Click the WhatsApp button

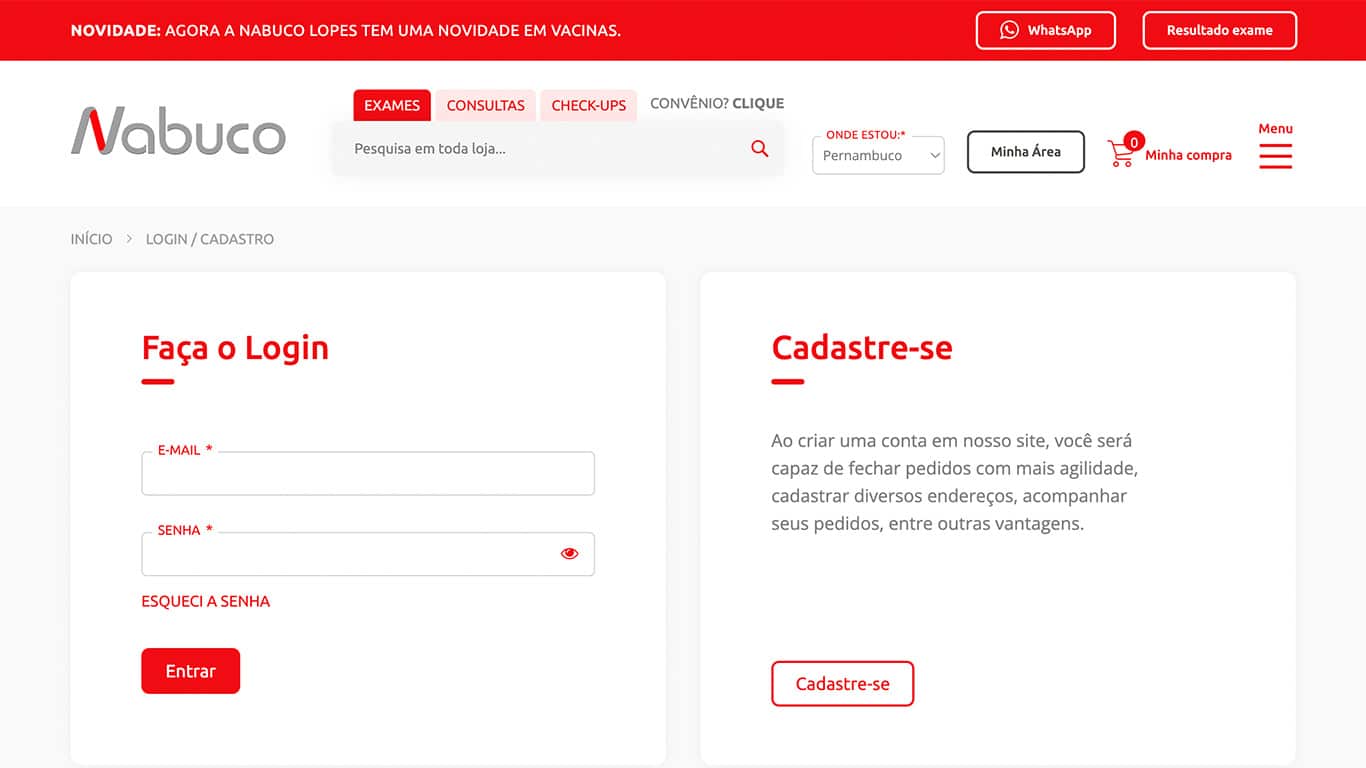point(1045,30)
